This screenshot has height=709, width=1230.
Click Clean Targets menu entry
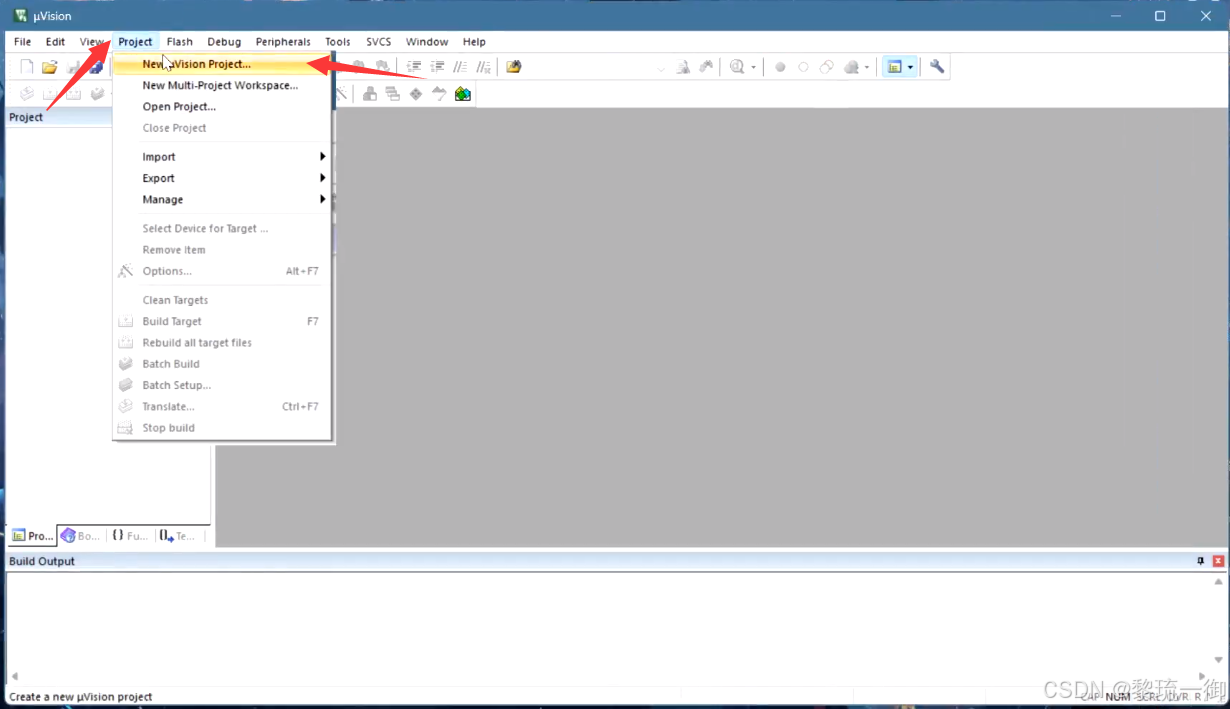click(x=222, y=300)
